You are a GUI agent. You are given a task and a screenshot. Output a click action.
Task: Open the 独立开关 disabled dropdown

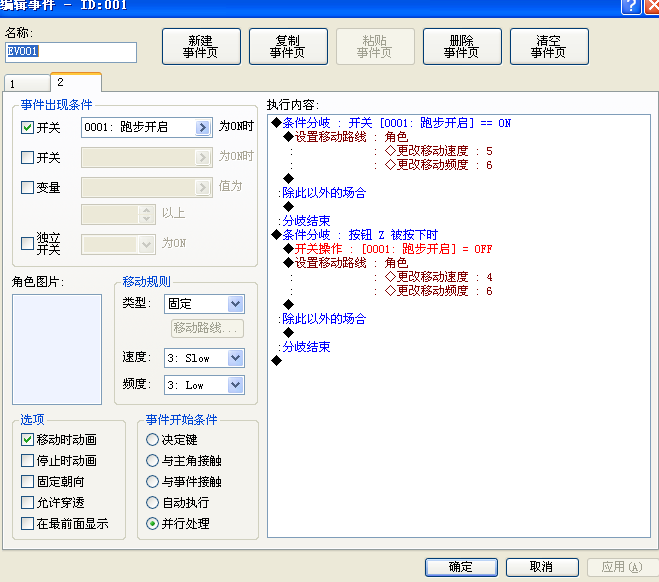119,244
